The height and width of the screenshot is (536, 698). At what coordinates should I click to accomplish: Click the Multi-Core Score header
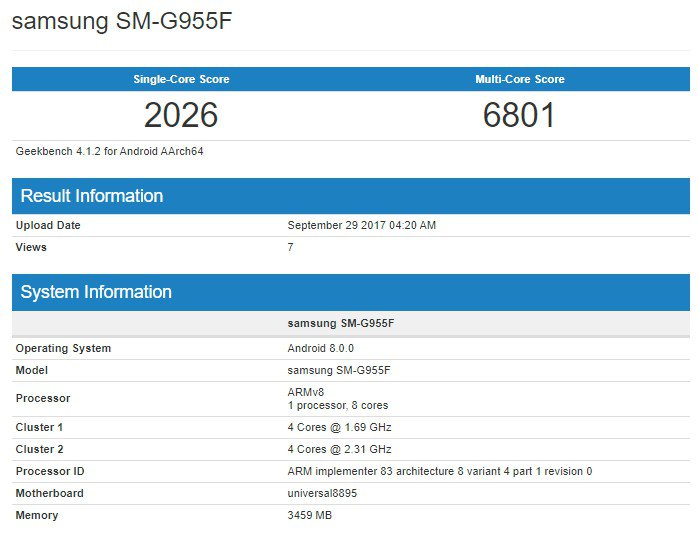pyautogui.click(x=519, y=79)
